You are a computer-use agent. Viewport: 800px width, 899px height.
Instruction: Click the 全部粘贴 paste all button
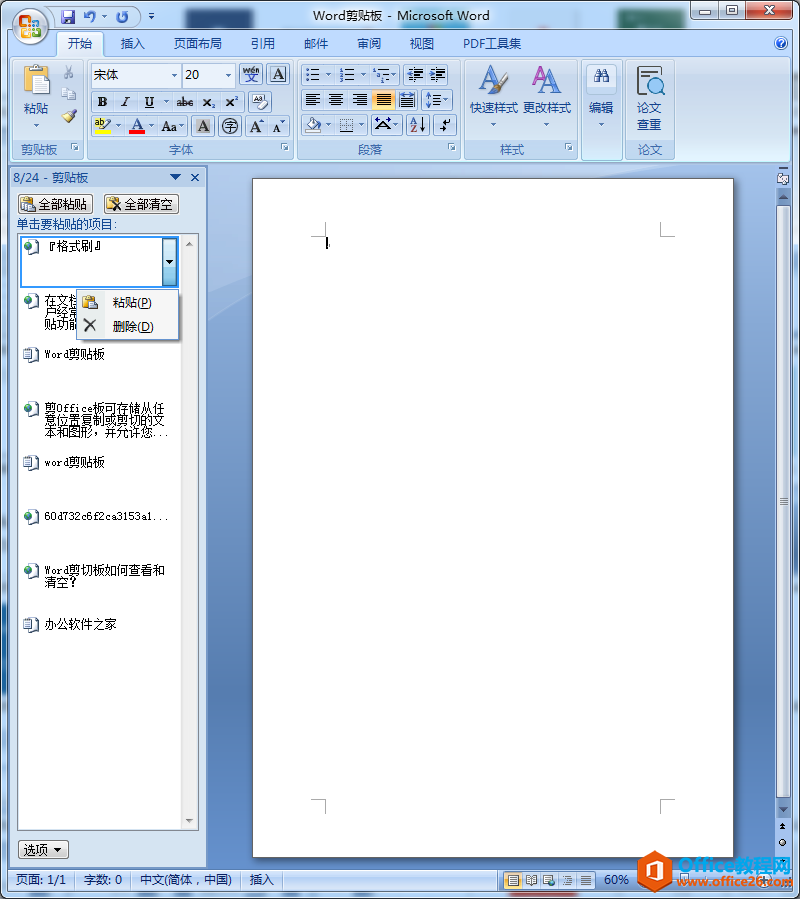point(55,204)
